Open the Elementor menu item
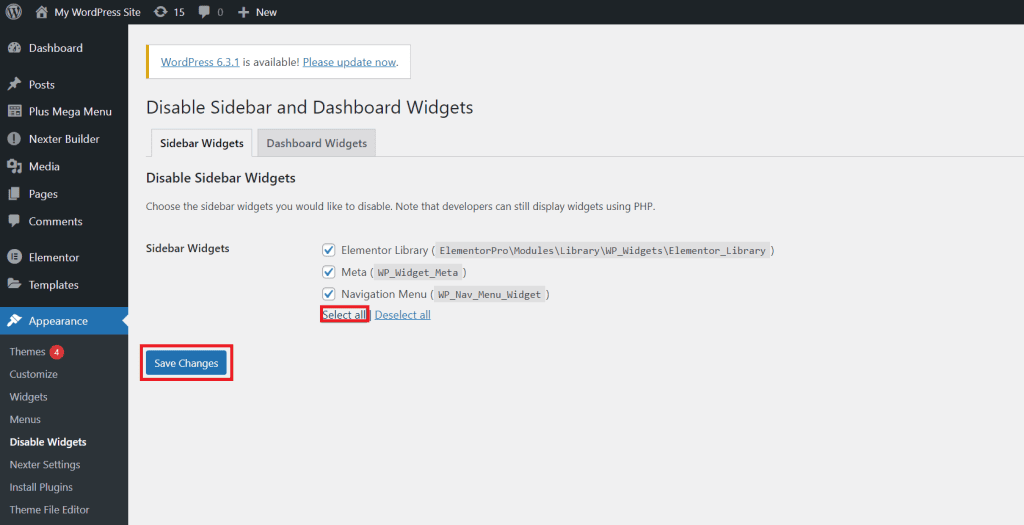Viewport: 1024px width, 525px height. point(64,257)
